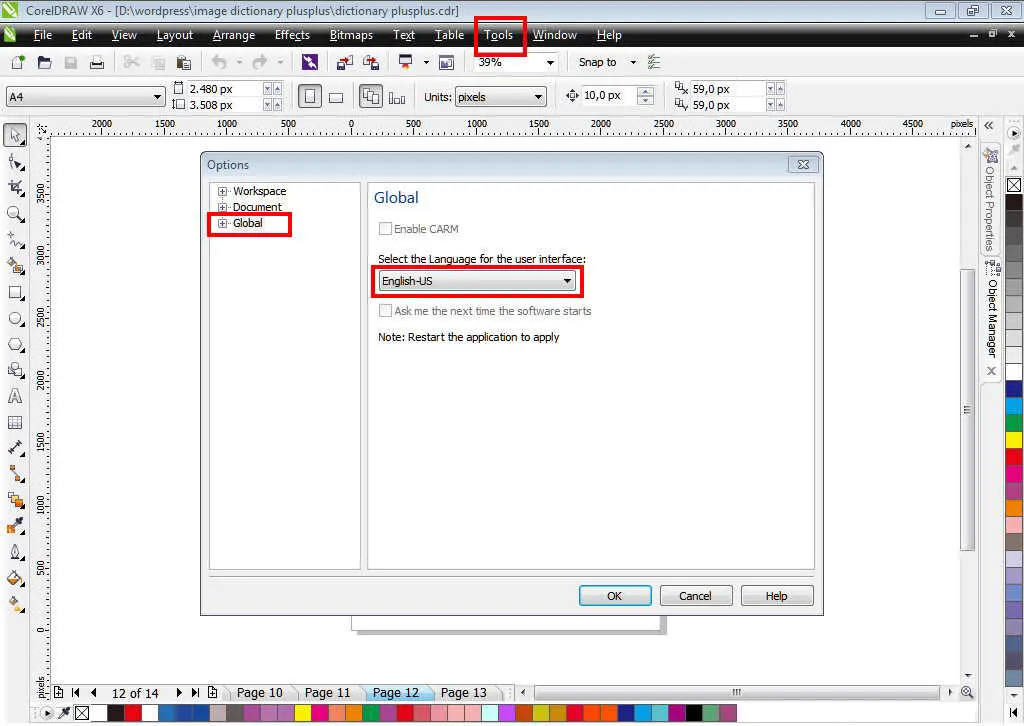Expand the Workspace tree node
The height and width of the screenshot is (726, 1024).
tap(222, 191)
